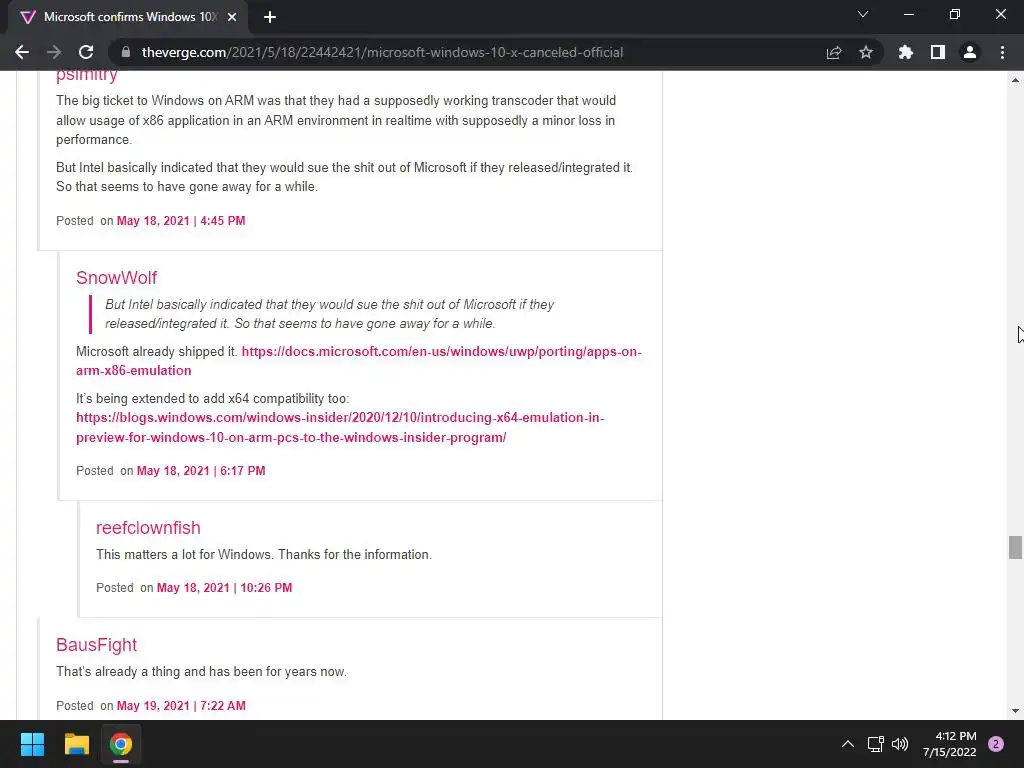Open the May 18, 2021 6:17 PM permalink
The height and width of the screenshot is (768, 1024).
pyautogui.click(x=201, y=471)
